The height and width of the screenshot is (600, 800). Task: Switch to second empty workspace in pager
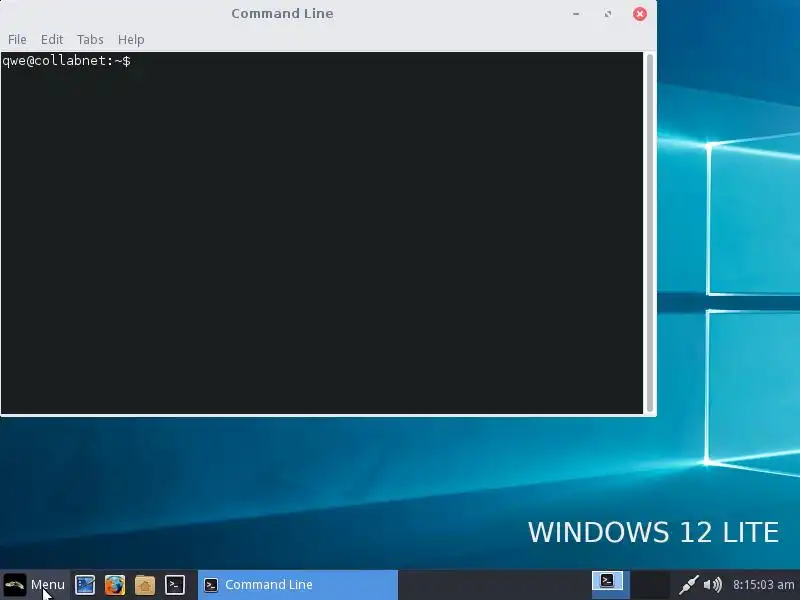[x=650, y=585]
